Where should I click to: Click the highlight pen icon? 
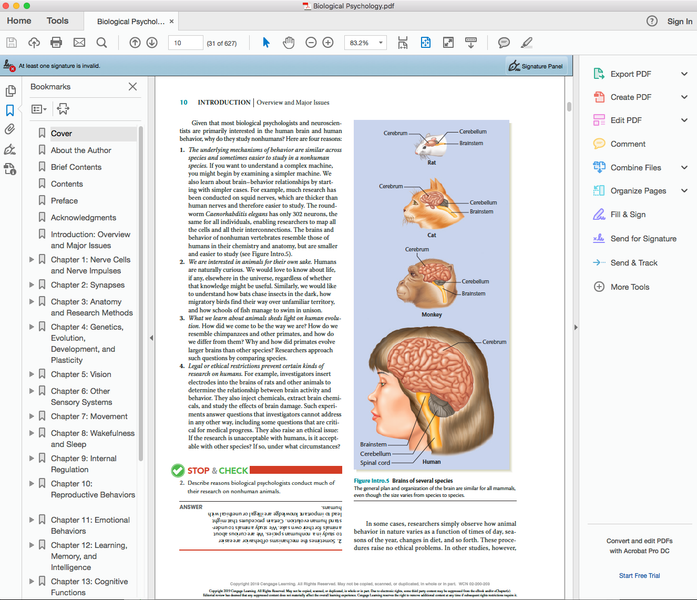pyautogui.click(x=527, y=43)
